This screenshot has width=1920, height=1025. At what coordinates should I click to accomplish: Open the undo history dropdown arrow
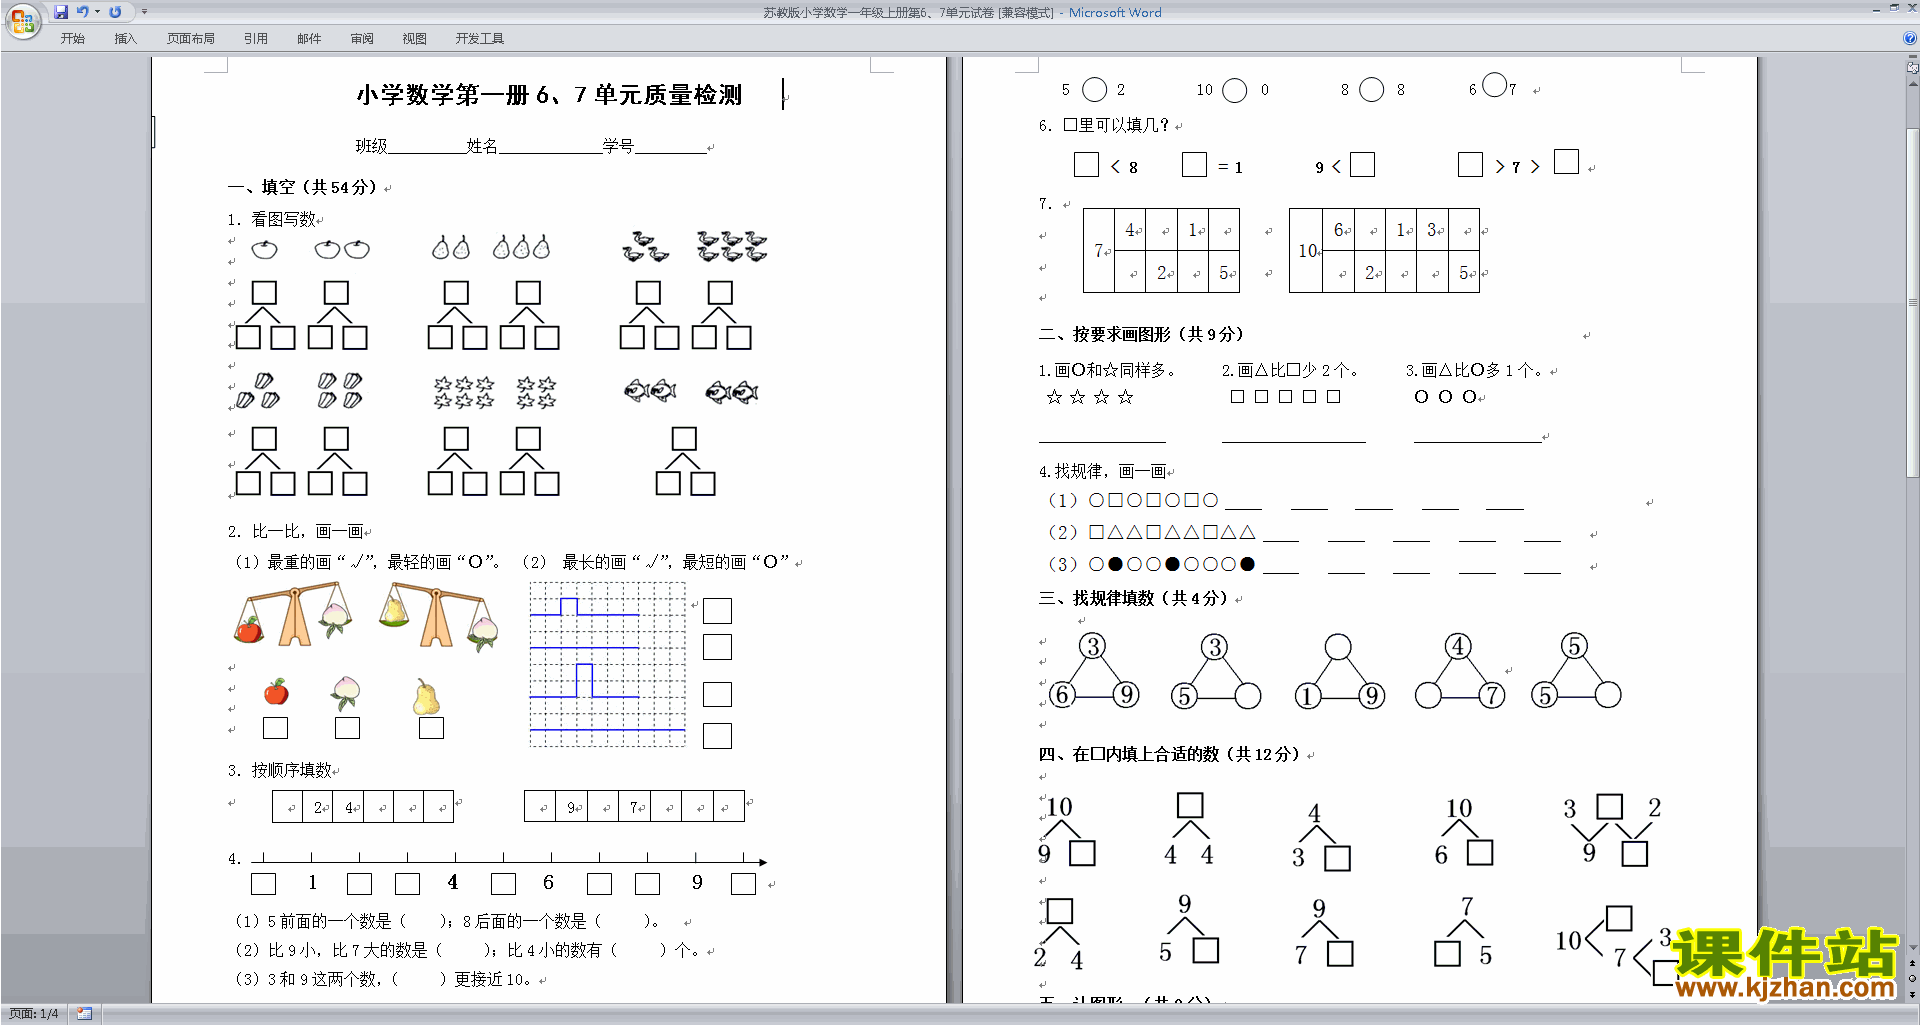tap(97, 12)
